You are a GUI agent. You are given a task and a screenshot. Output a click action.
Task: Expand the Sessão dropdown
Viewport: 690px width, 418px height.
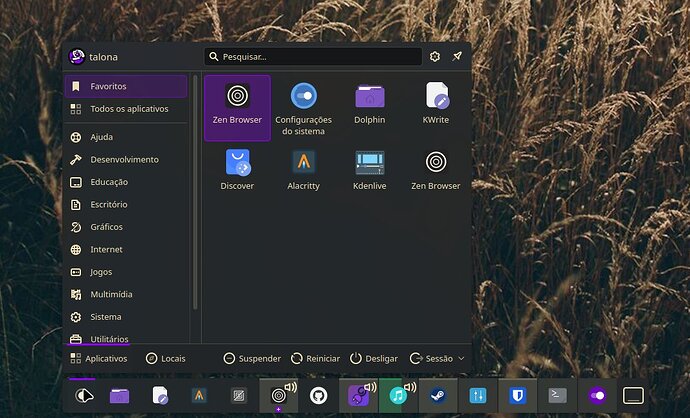click(438, 358)
